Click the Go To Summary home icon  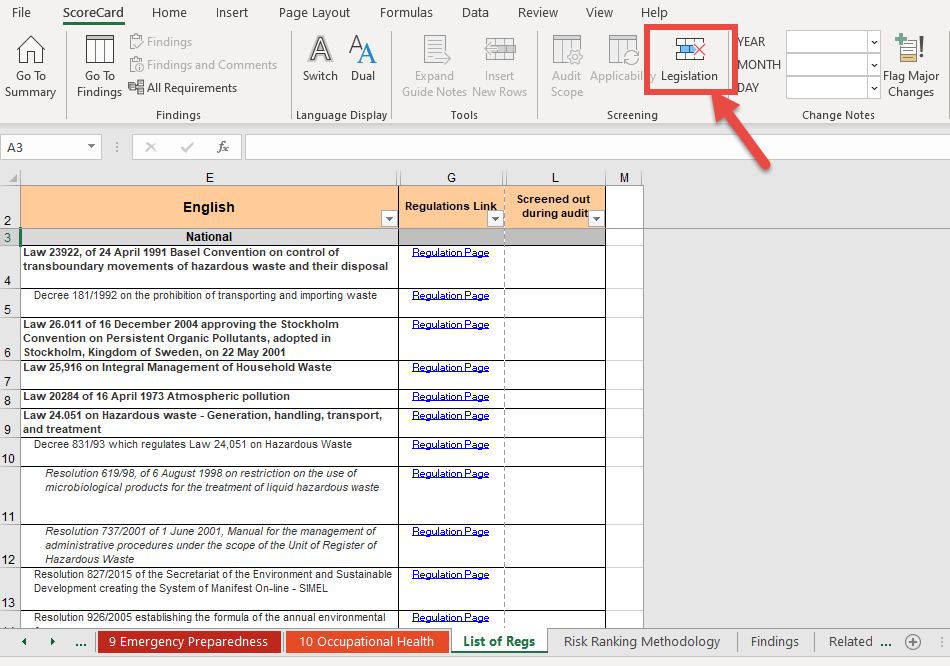[x=30, y=50]
